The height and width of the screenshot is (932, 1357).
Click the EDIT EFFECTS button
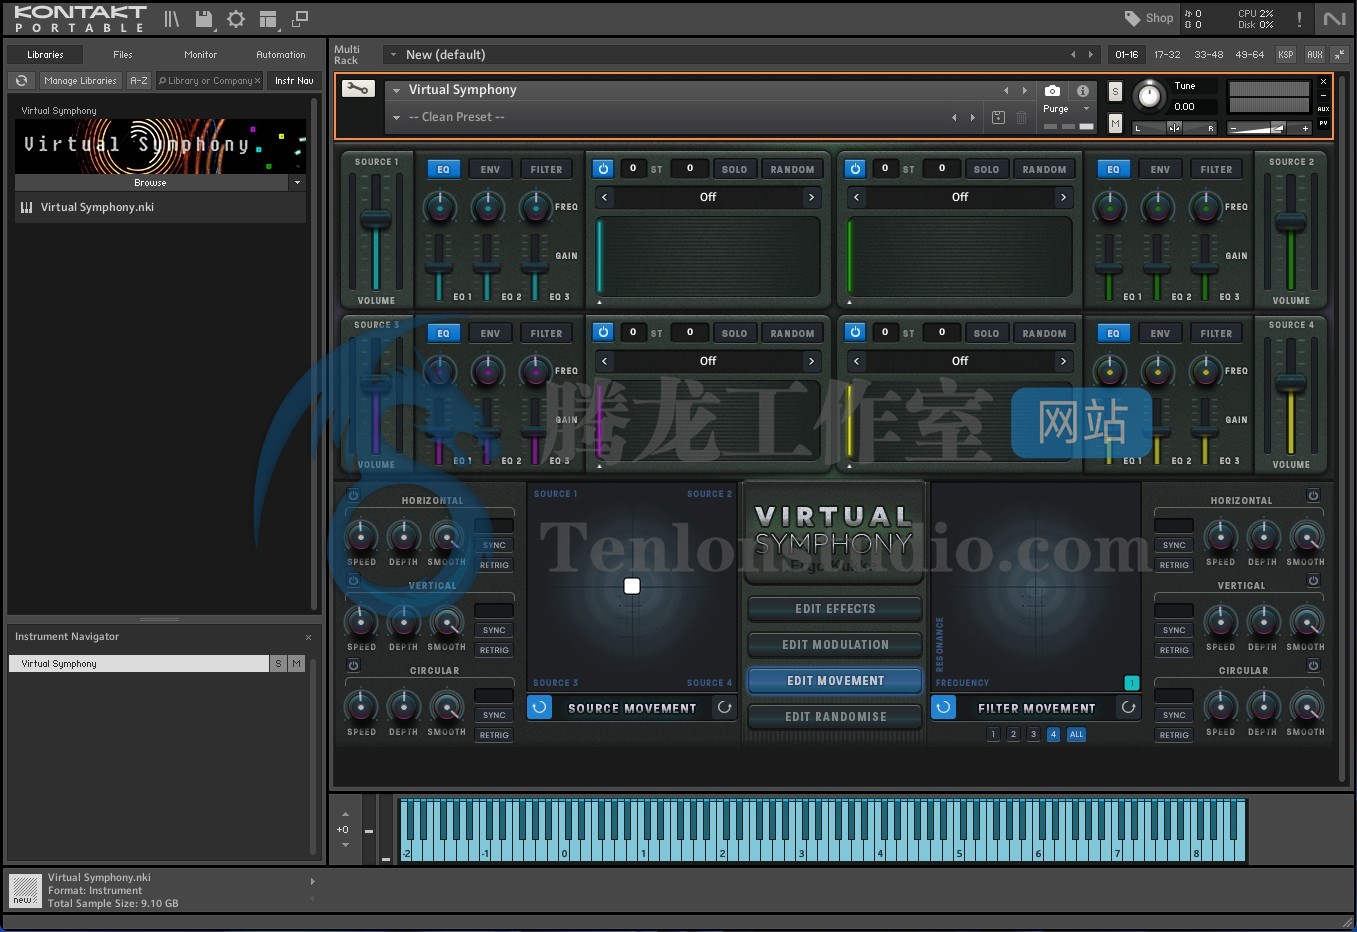(835, 608)
